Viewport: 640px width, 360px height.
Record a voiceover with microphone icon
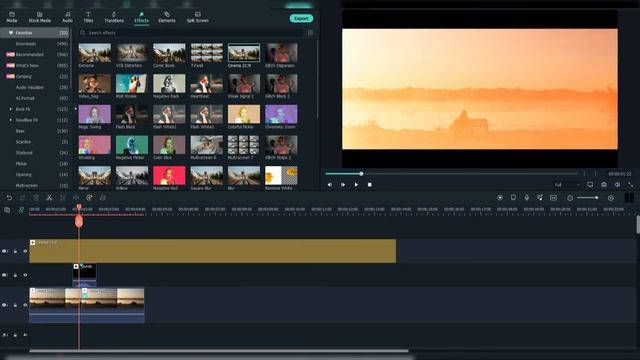(527, 198)
